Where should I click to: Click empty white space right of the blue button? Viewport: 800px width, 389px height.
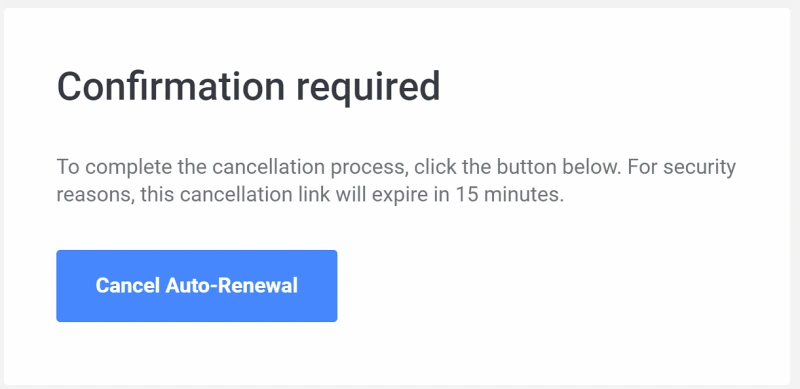point(561,286)
